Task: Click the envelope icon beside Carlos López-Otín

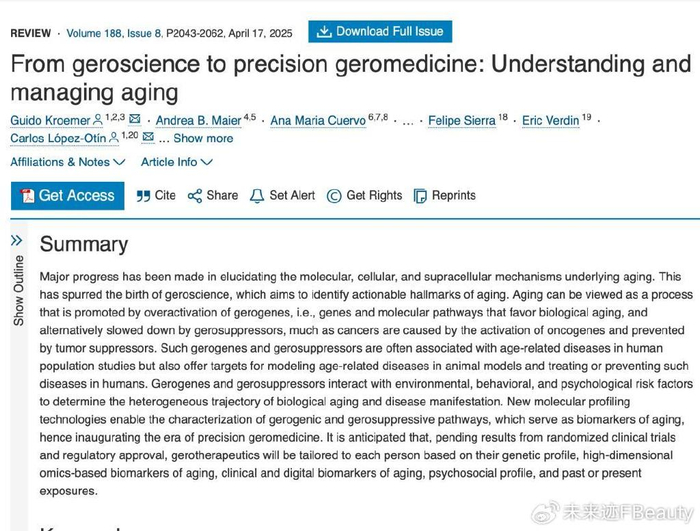Action: coord(148,138)
